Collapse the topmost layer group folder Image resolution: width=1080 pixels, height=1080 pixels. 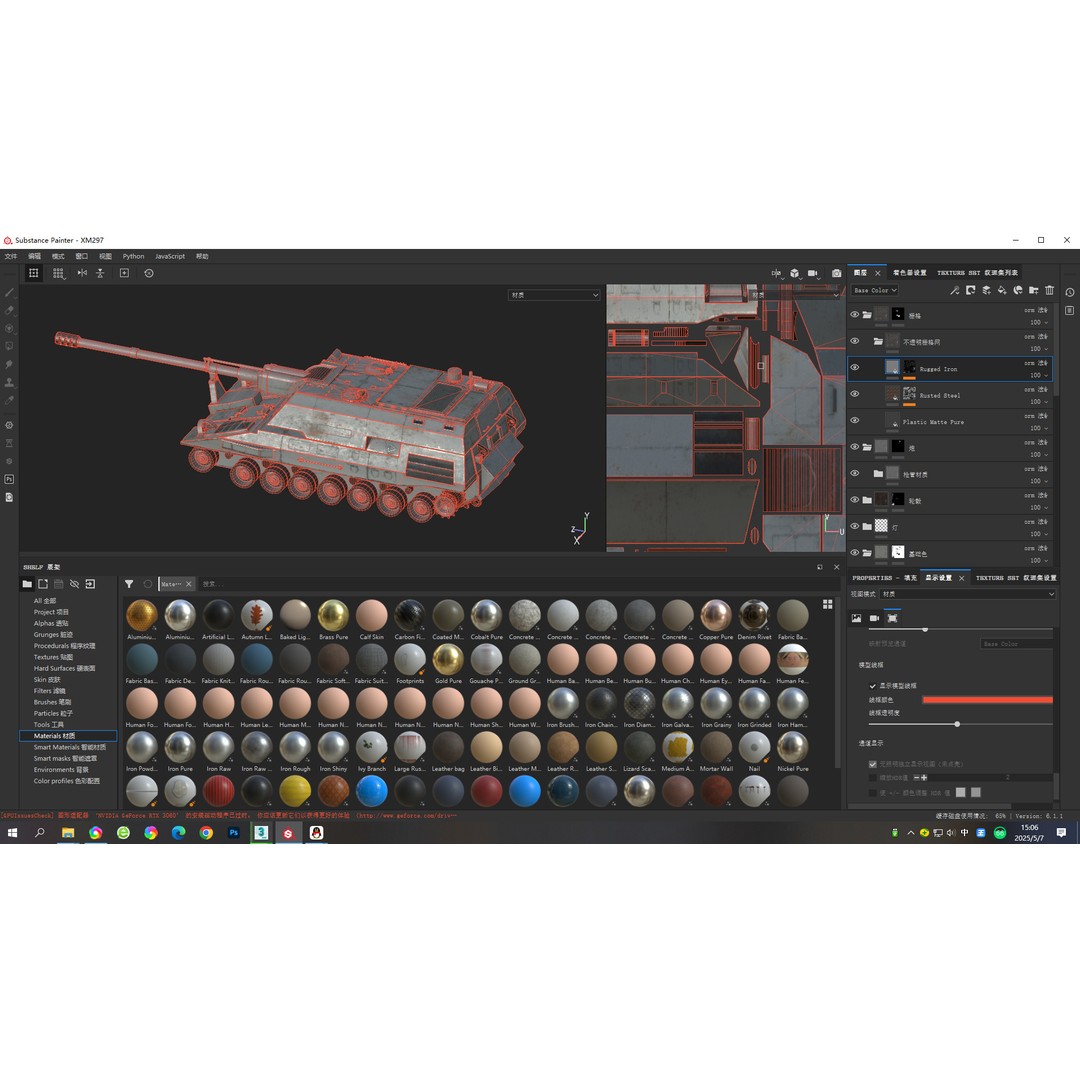coord(867,315)
